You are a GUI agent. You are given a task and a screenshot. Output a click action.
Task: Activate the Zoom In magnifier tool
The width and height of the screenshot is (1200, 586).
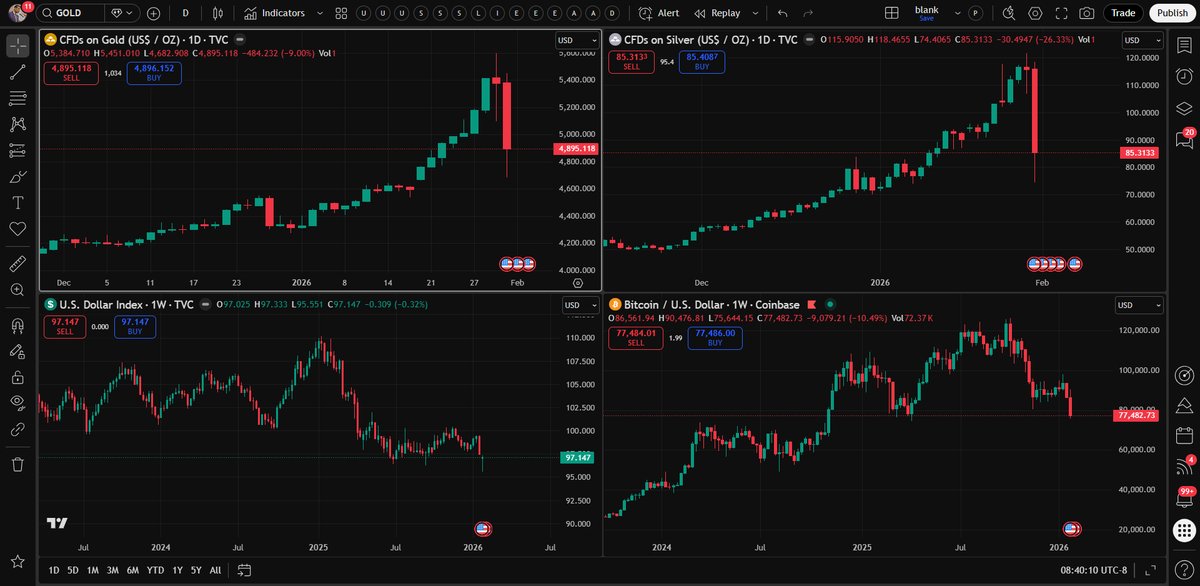coord(16,289)
